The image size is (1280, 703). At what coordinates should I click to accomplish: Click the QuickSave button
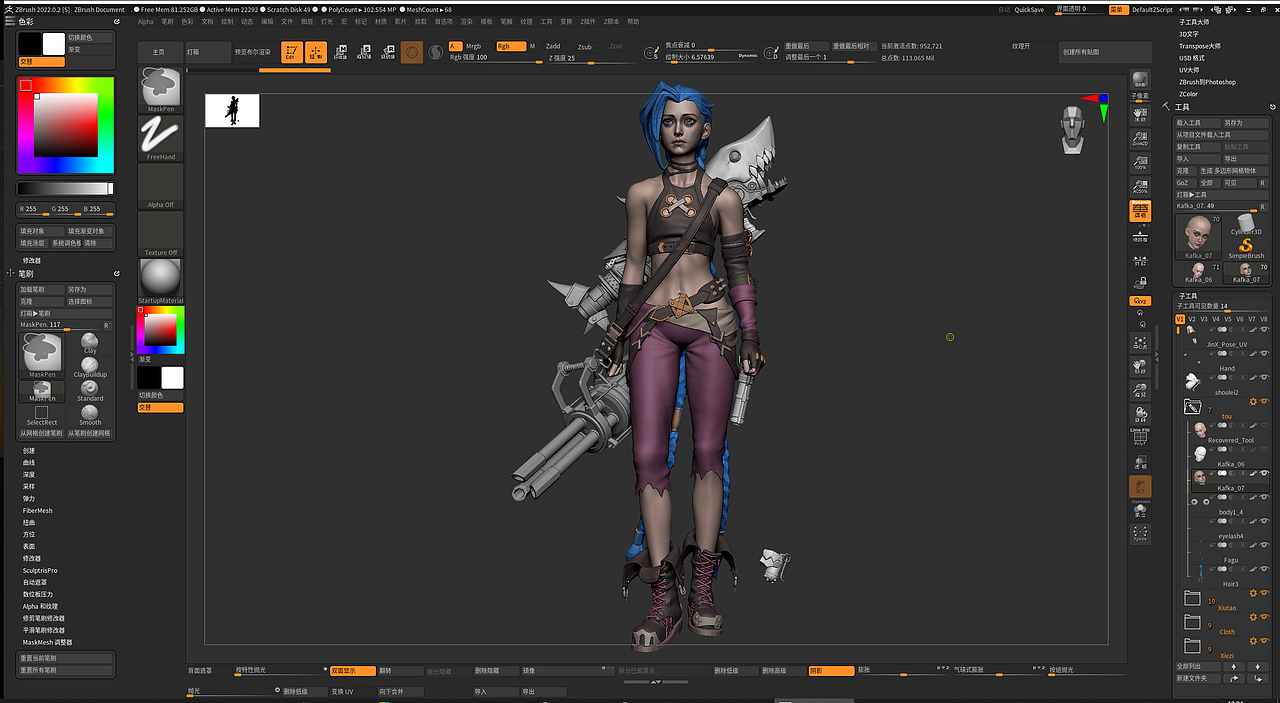click(x=1029, y=9)
